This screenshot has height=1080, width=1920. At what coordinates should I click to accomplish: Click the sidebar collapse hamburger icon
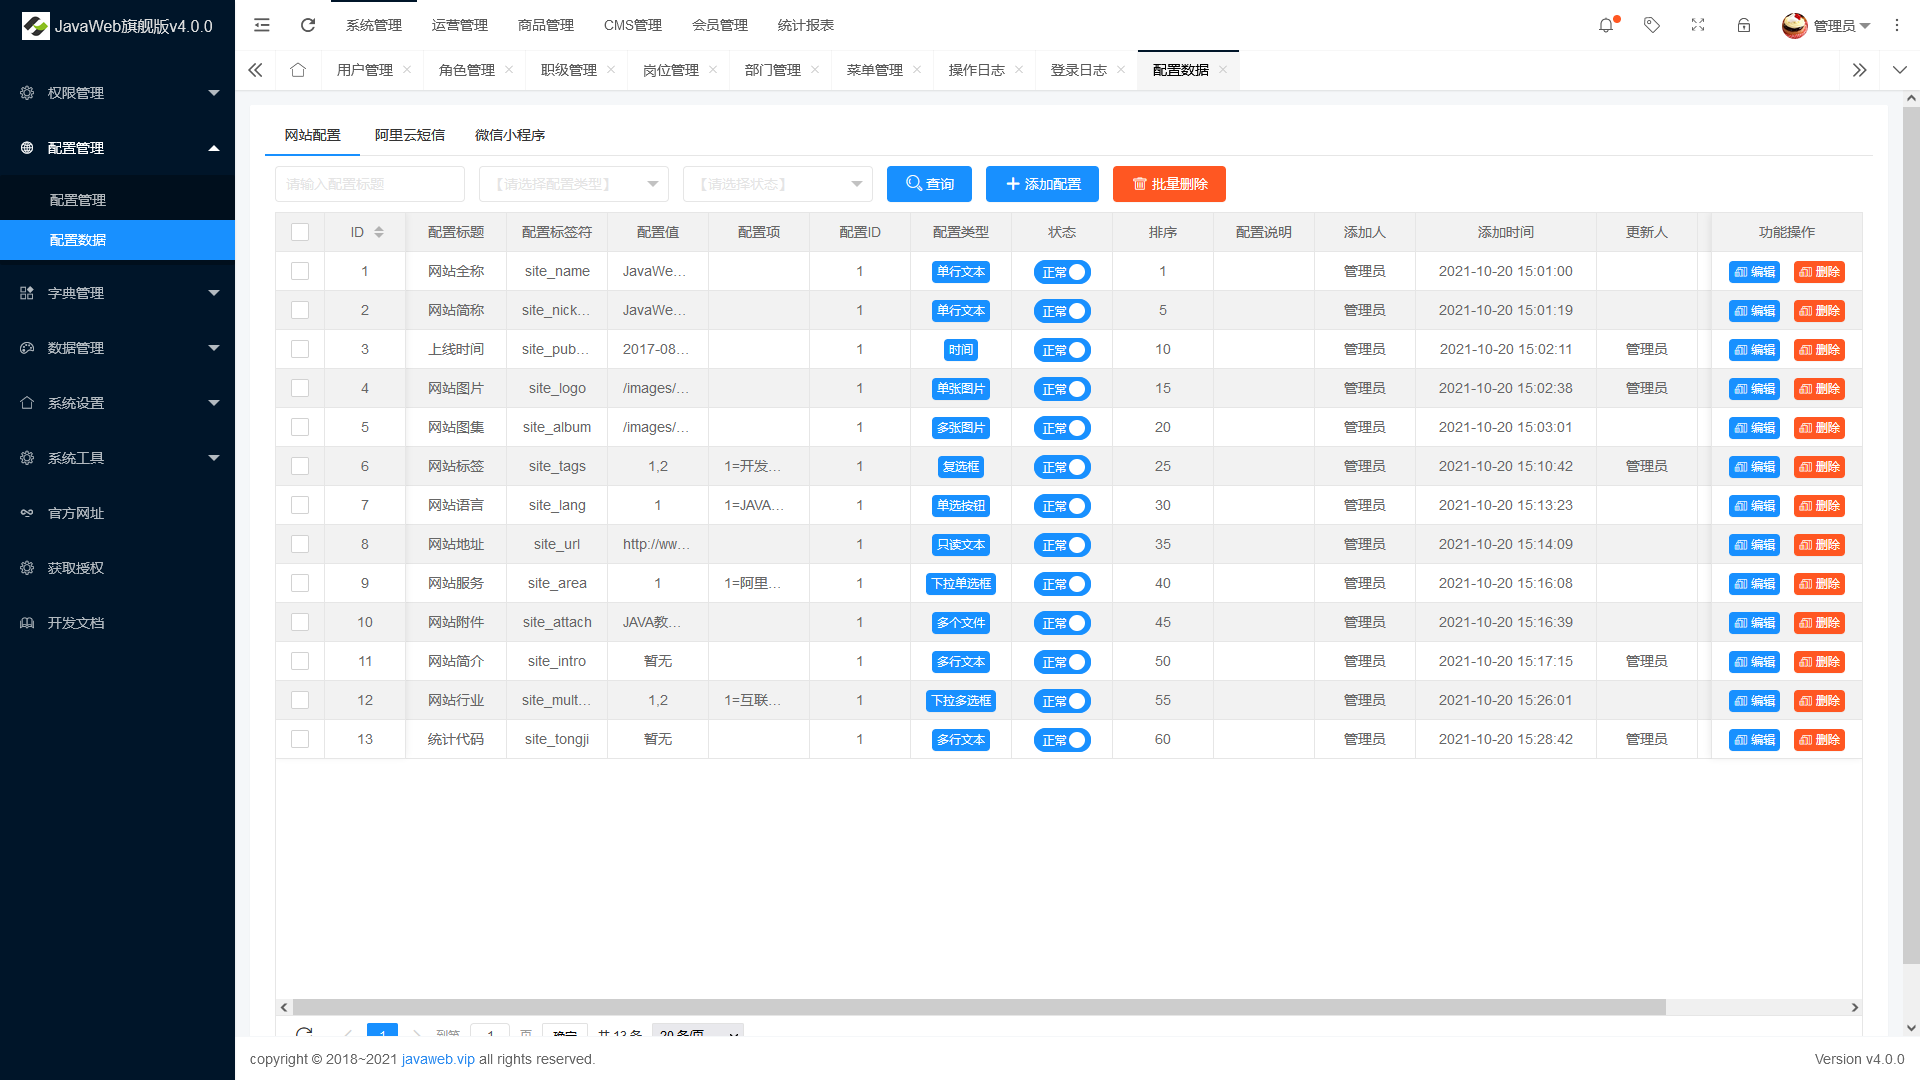[x=262, y=25]
